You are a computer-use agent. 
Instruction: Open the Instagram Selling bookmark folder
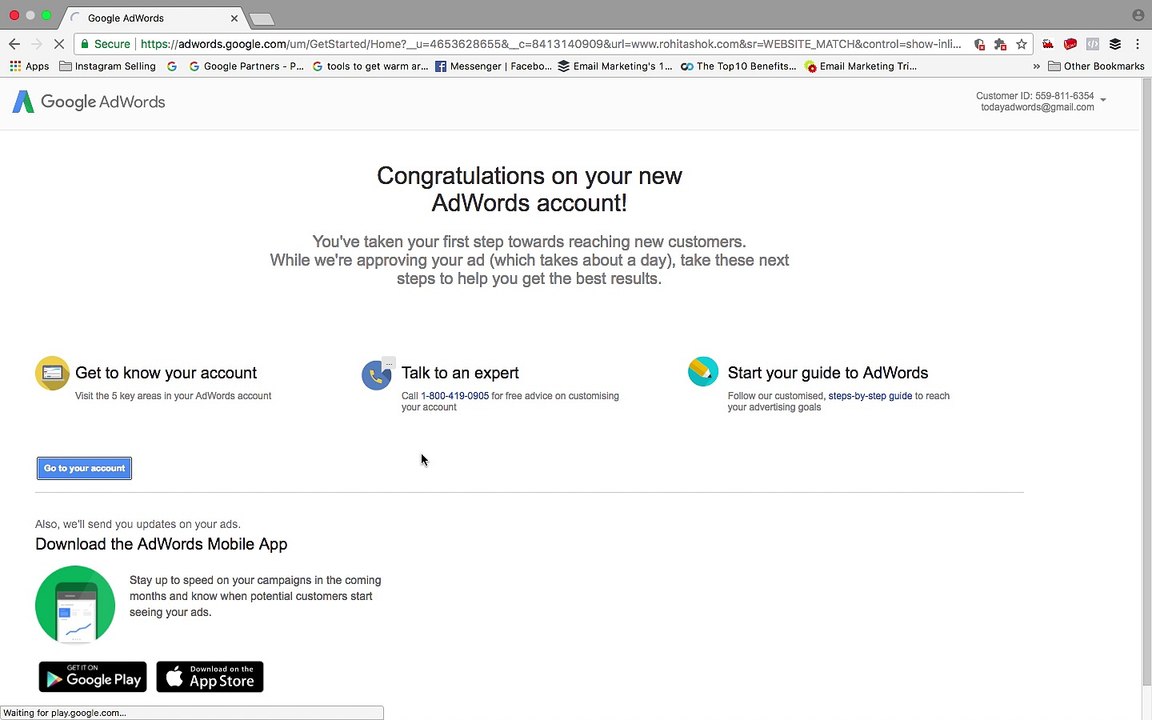(x=107, y=66)
